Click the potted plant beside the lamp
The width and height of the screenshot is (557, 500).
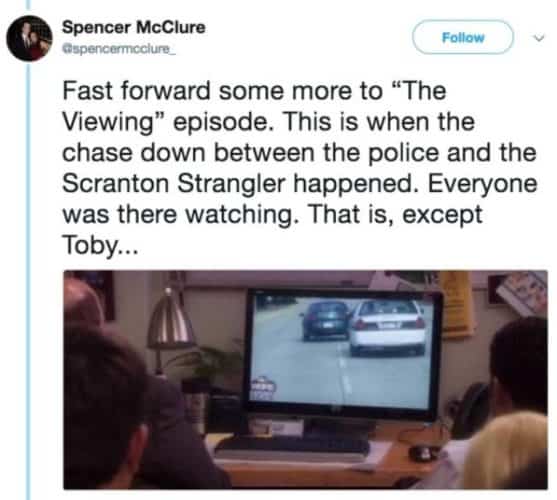coord(208,363)
